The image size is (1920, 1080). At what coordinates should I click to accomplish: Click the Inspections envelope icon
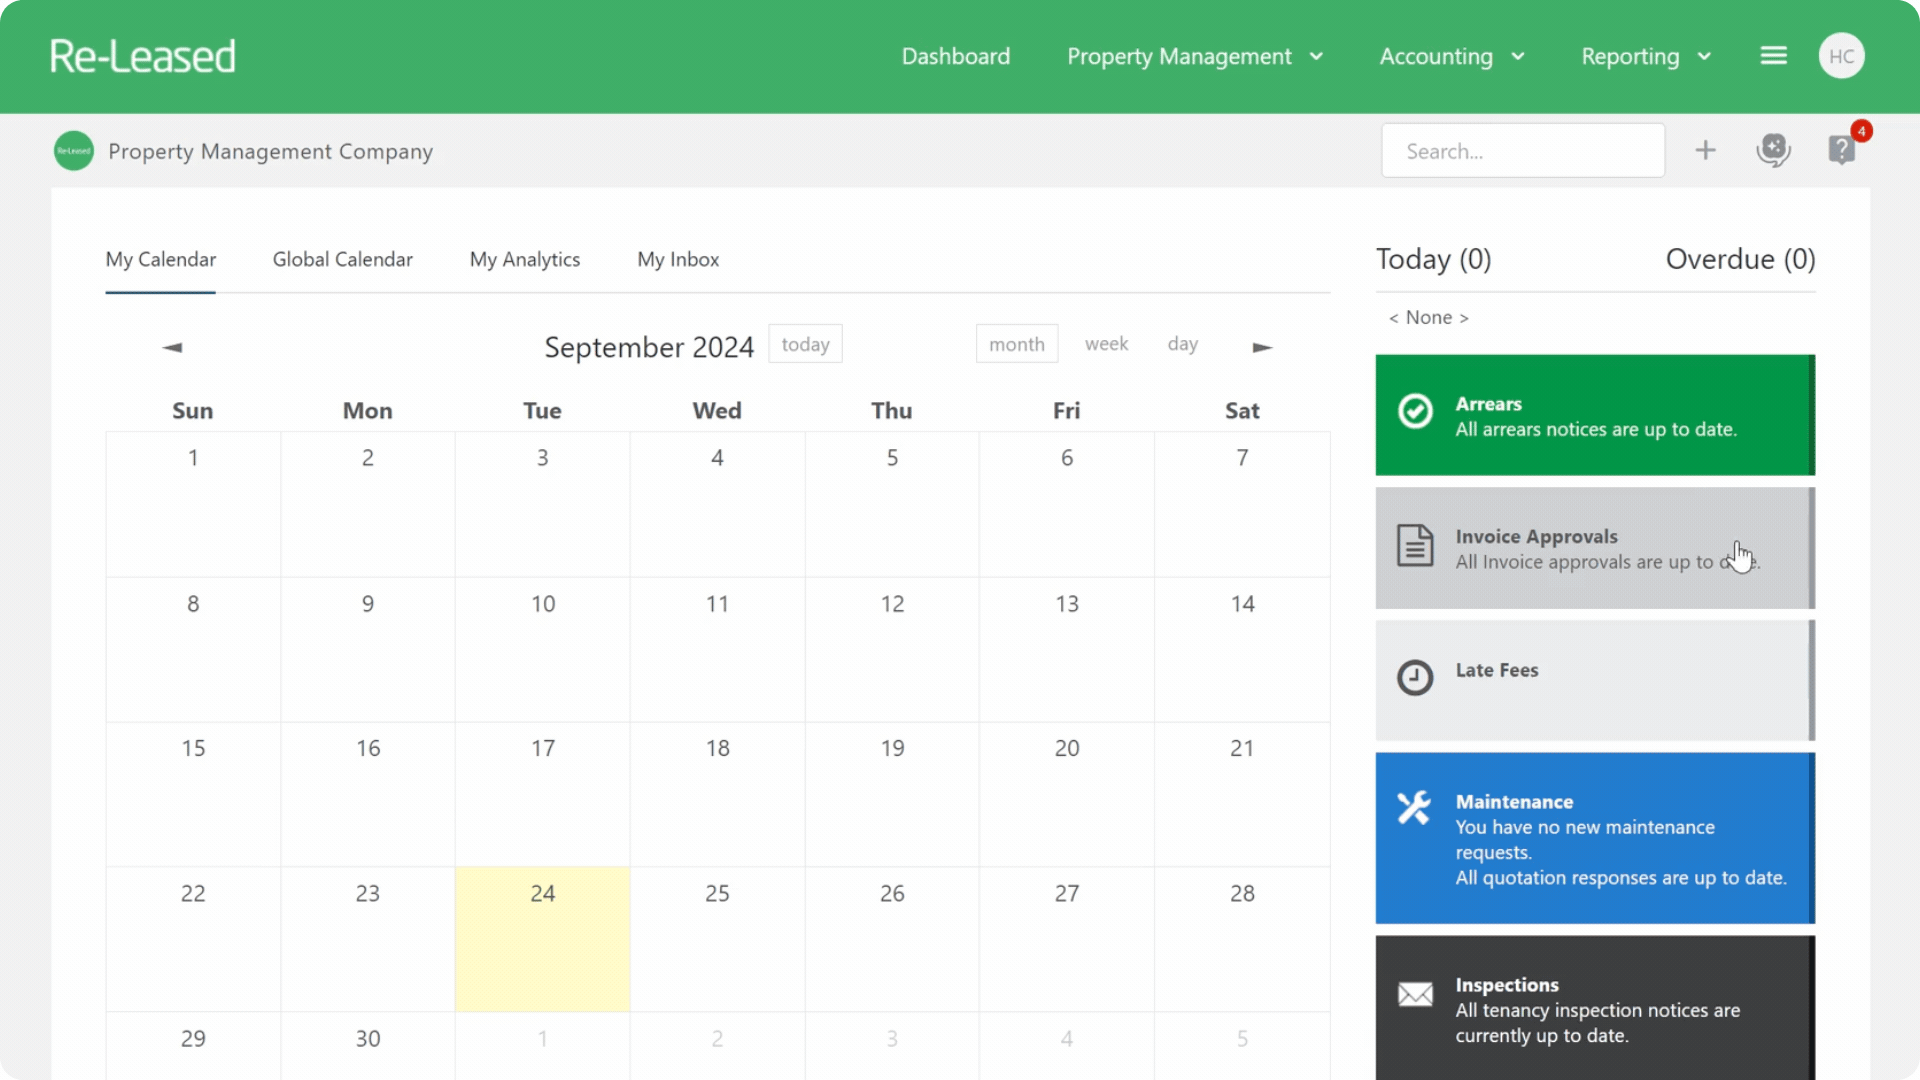(x=1415, y=995)
